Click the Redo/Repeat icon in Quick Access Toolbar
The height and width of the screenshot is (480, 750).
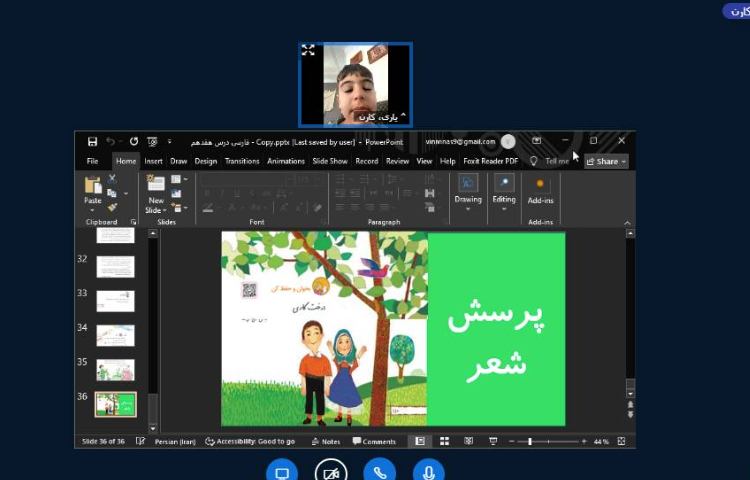tap(134, 142)
